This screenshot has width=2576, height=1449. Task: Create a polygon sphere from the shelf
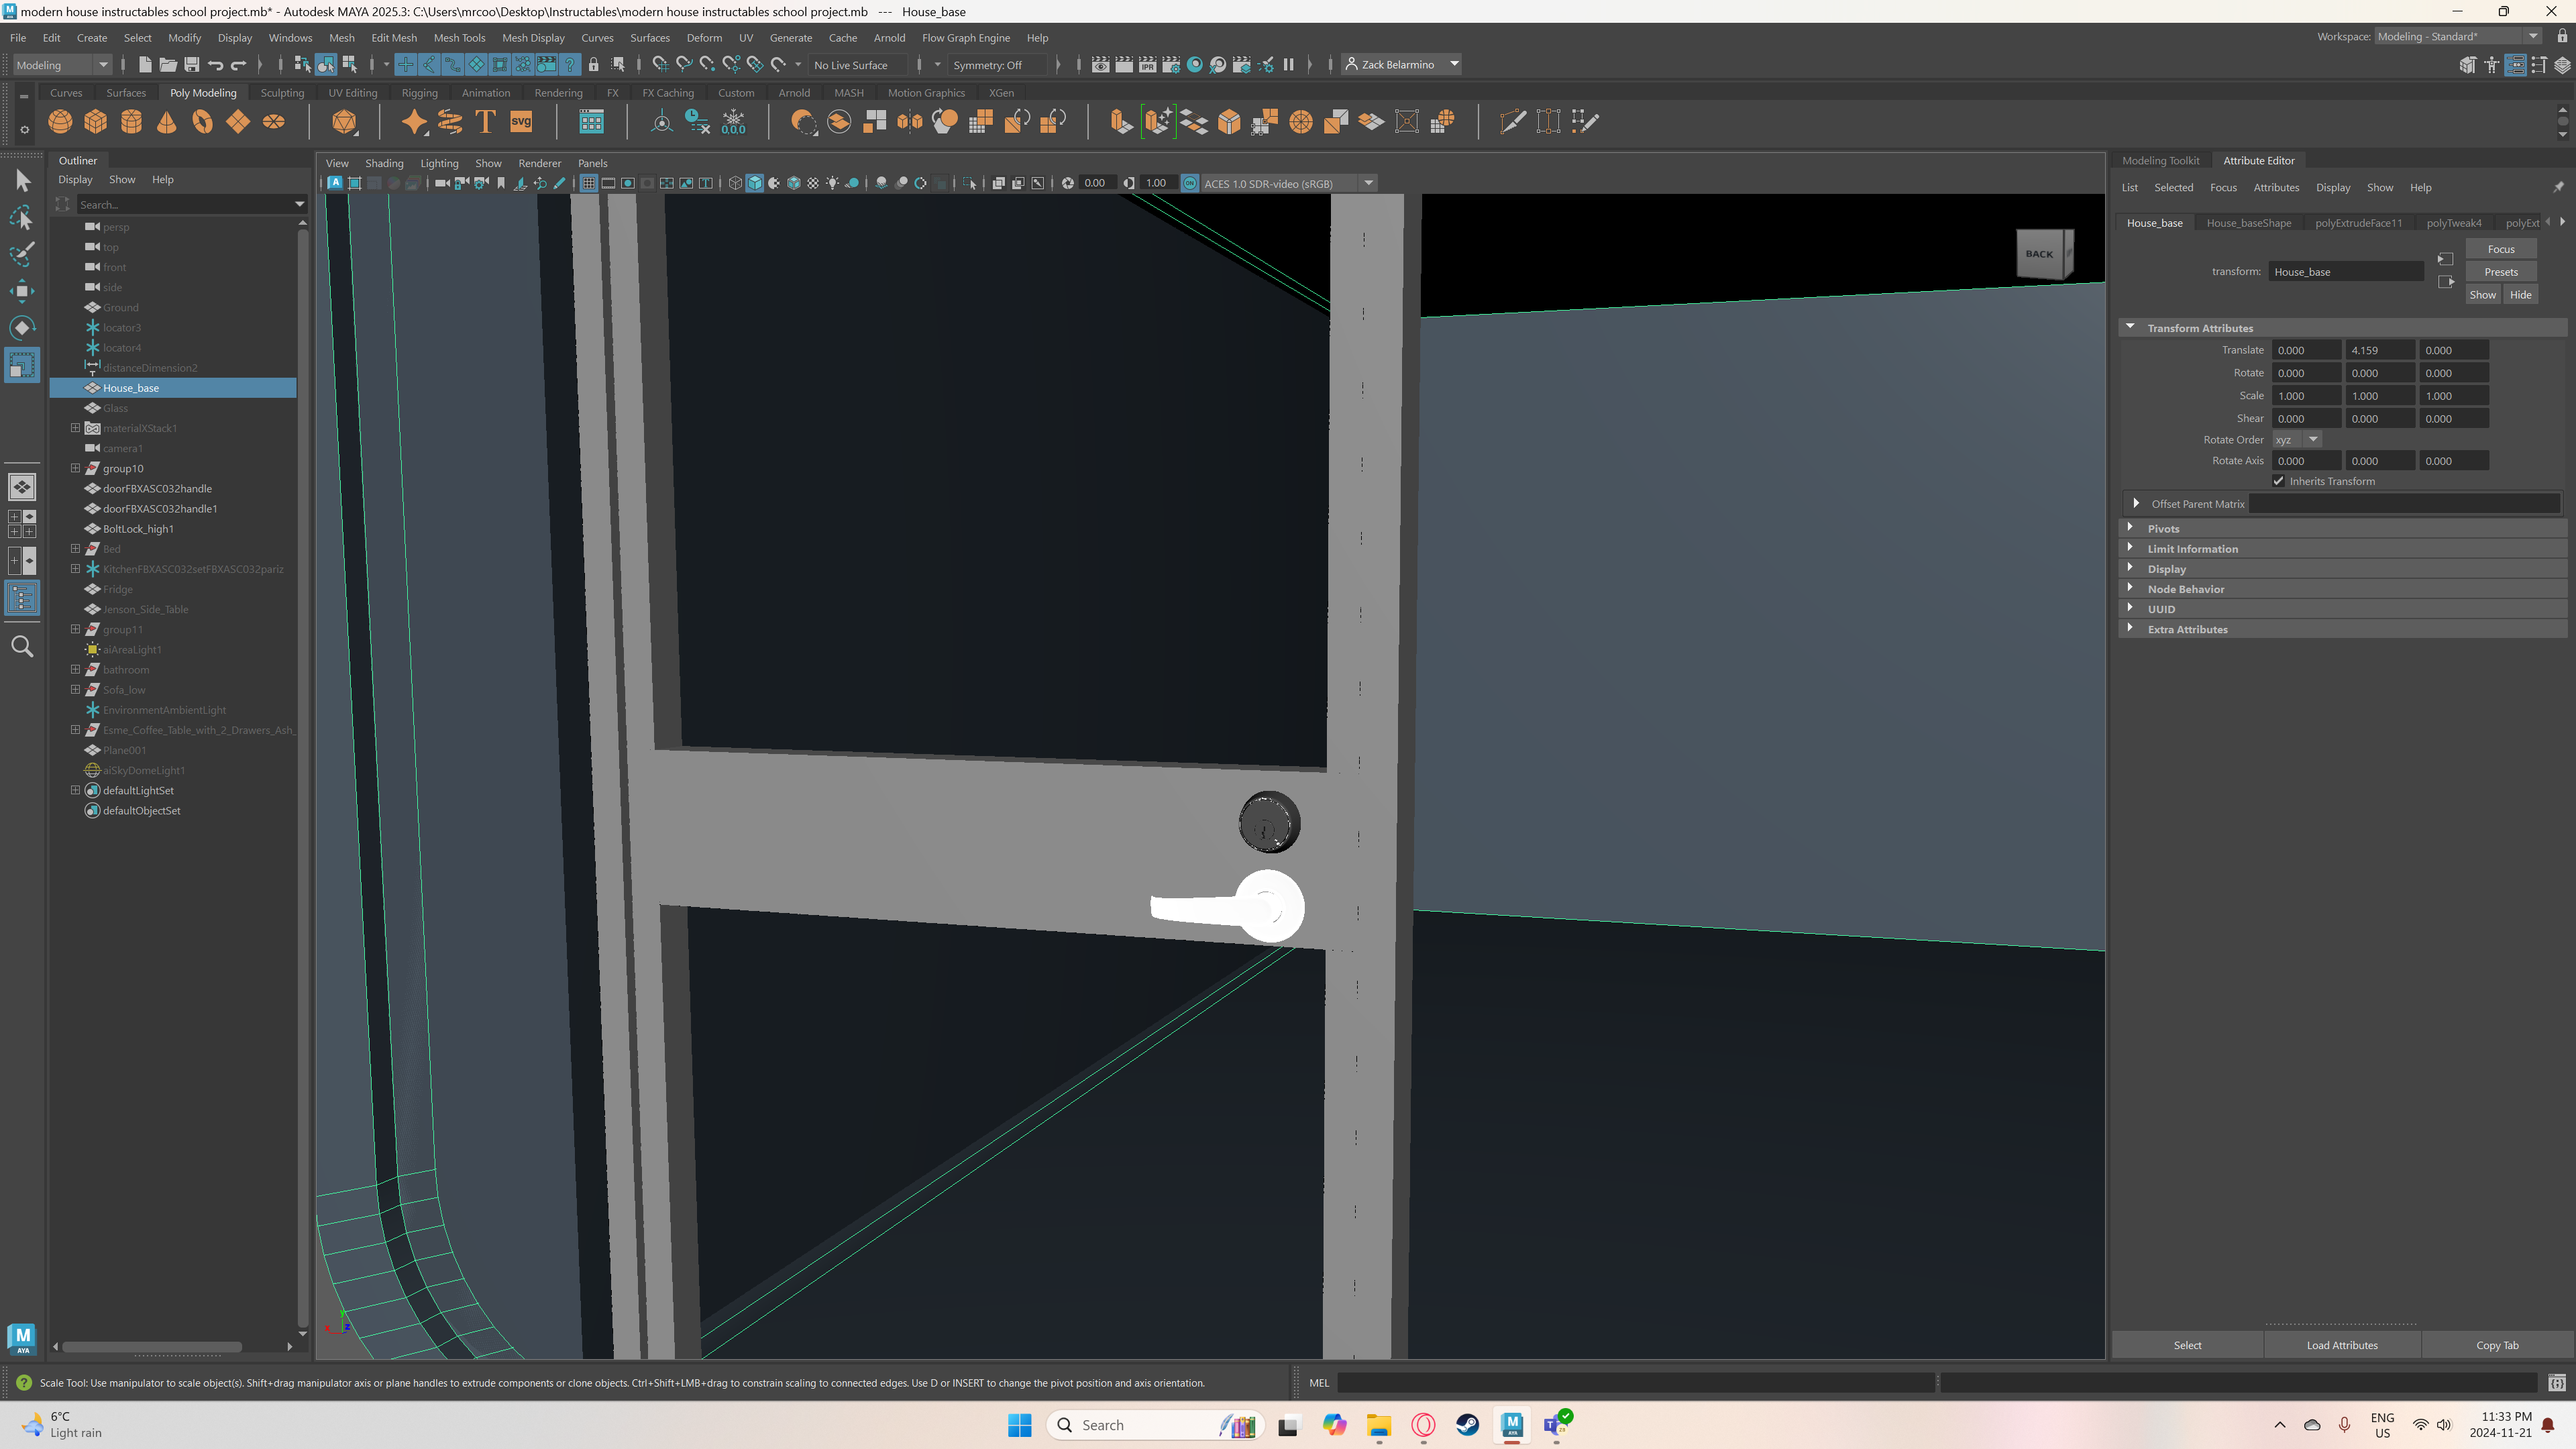tap(60, 122)
